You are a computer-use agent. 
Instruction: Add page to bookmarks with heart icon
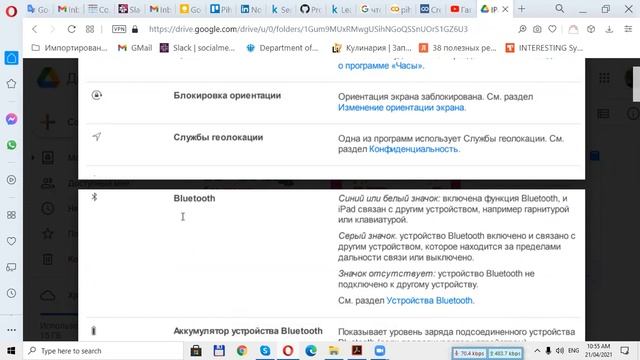552,29
